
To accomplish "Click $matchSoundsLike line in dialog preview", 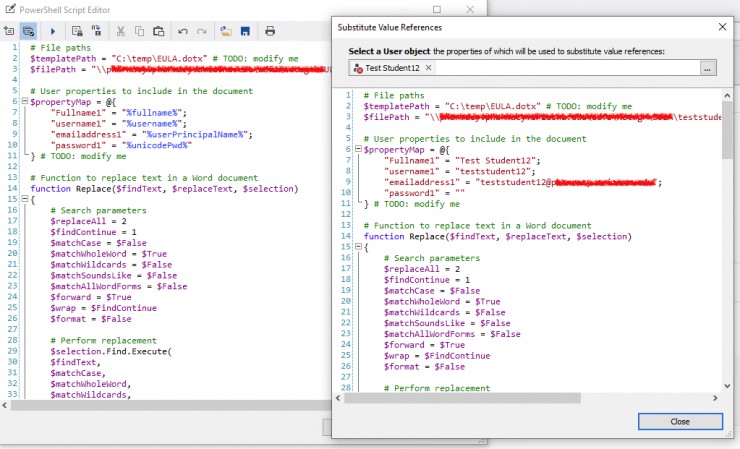I will click(447, 323).
